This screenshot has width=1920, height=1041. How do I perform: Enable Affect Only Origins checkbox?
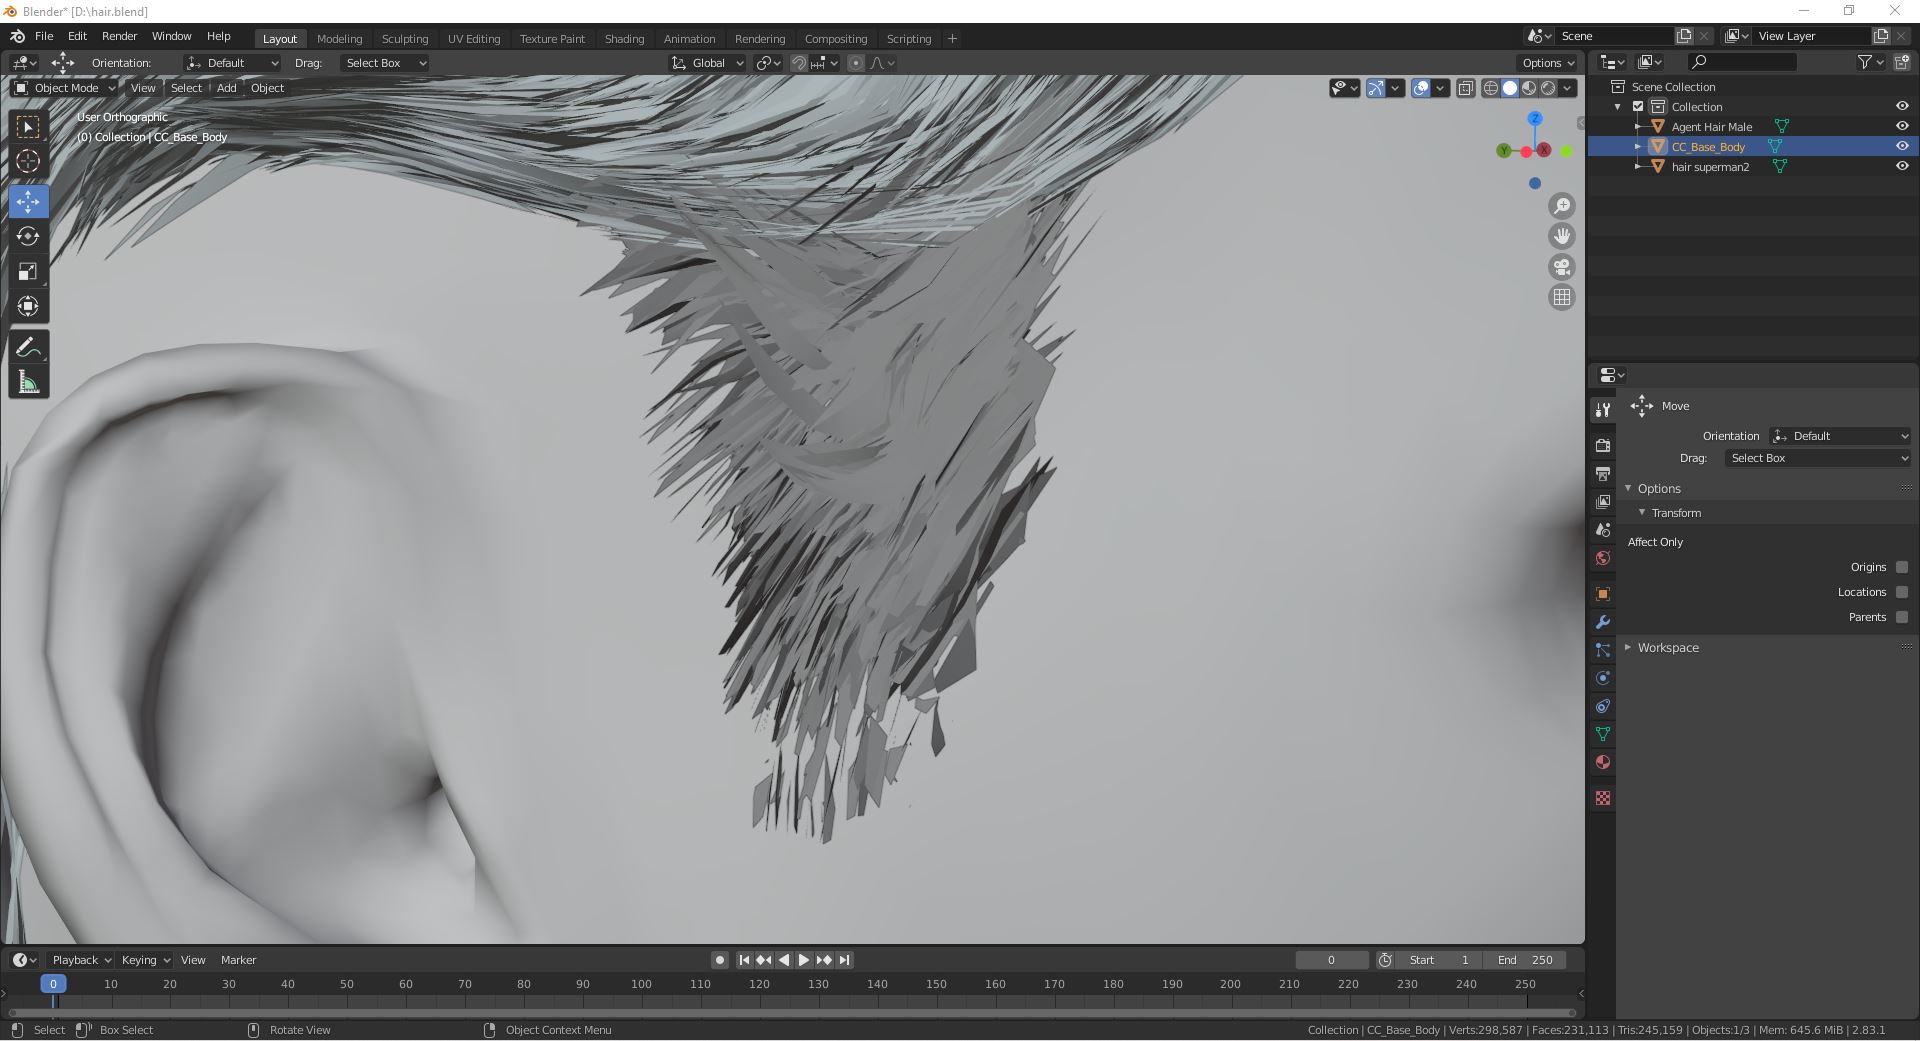click(x=1902, y=567)
